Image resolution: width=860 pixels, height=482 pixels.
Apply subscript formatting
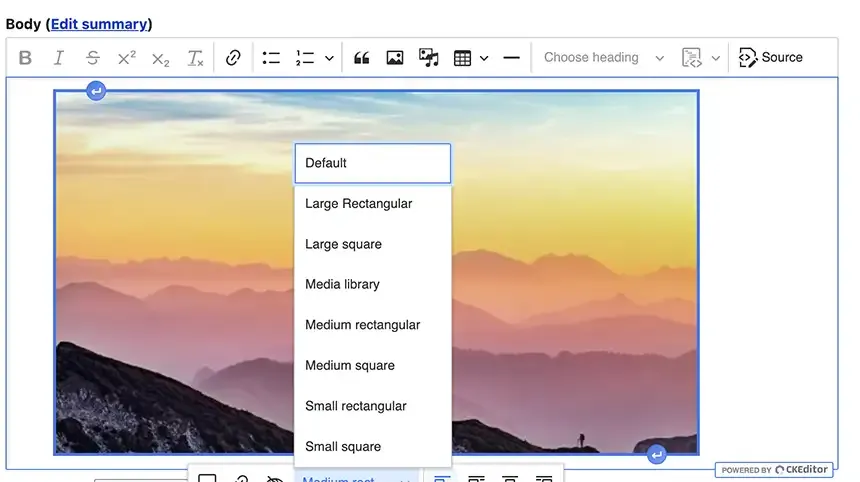(161, 58)
